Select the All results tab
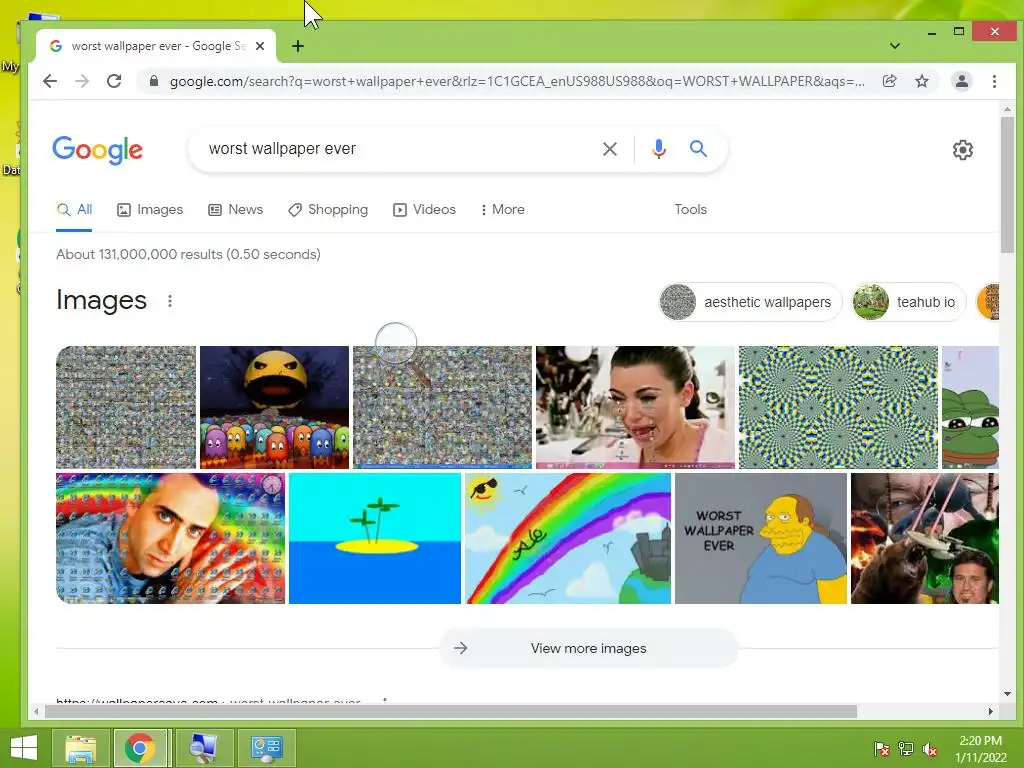This screenshot has width=1024, height=768. tap(74, 210)
